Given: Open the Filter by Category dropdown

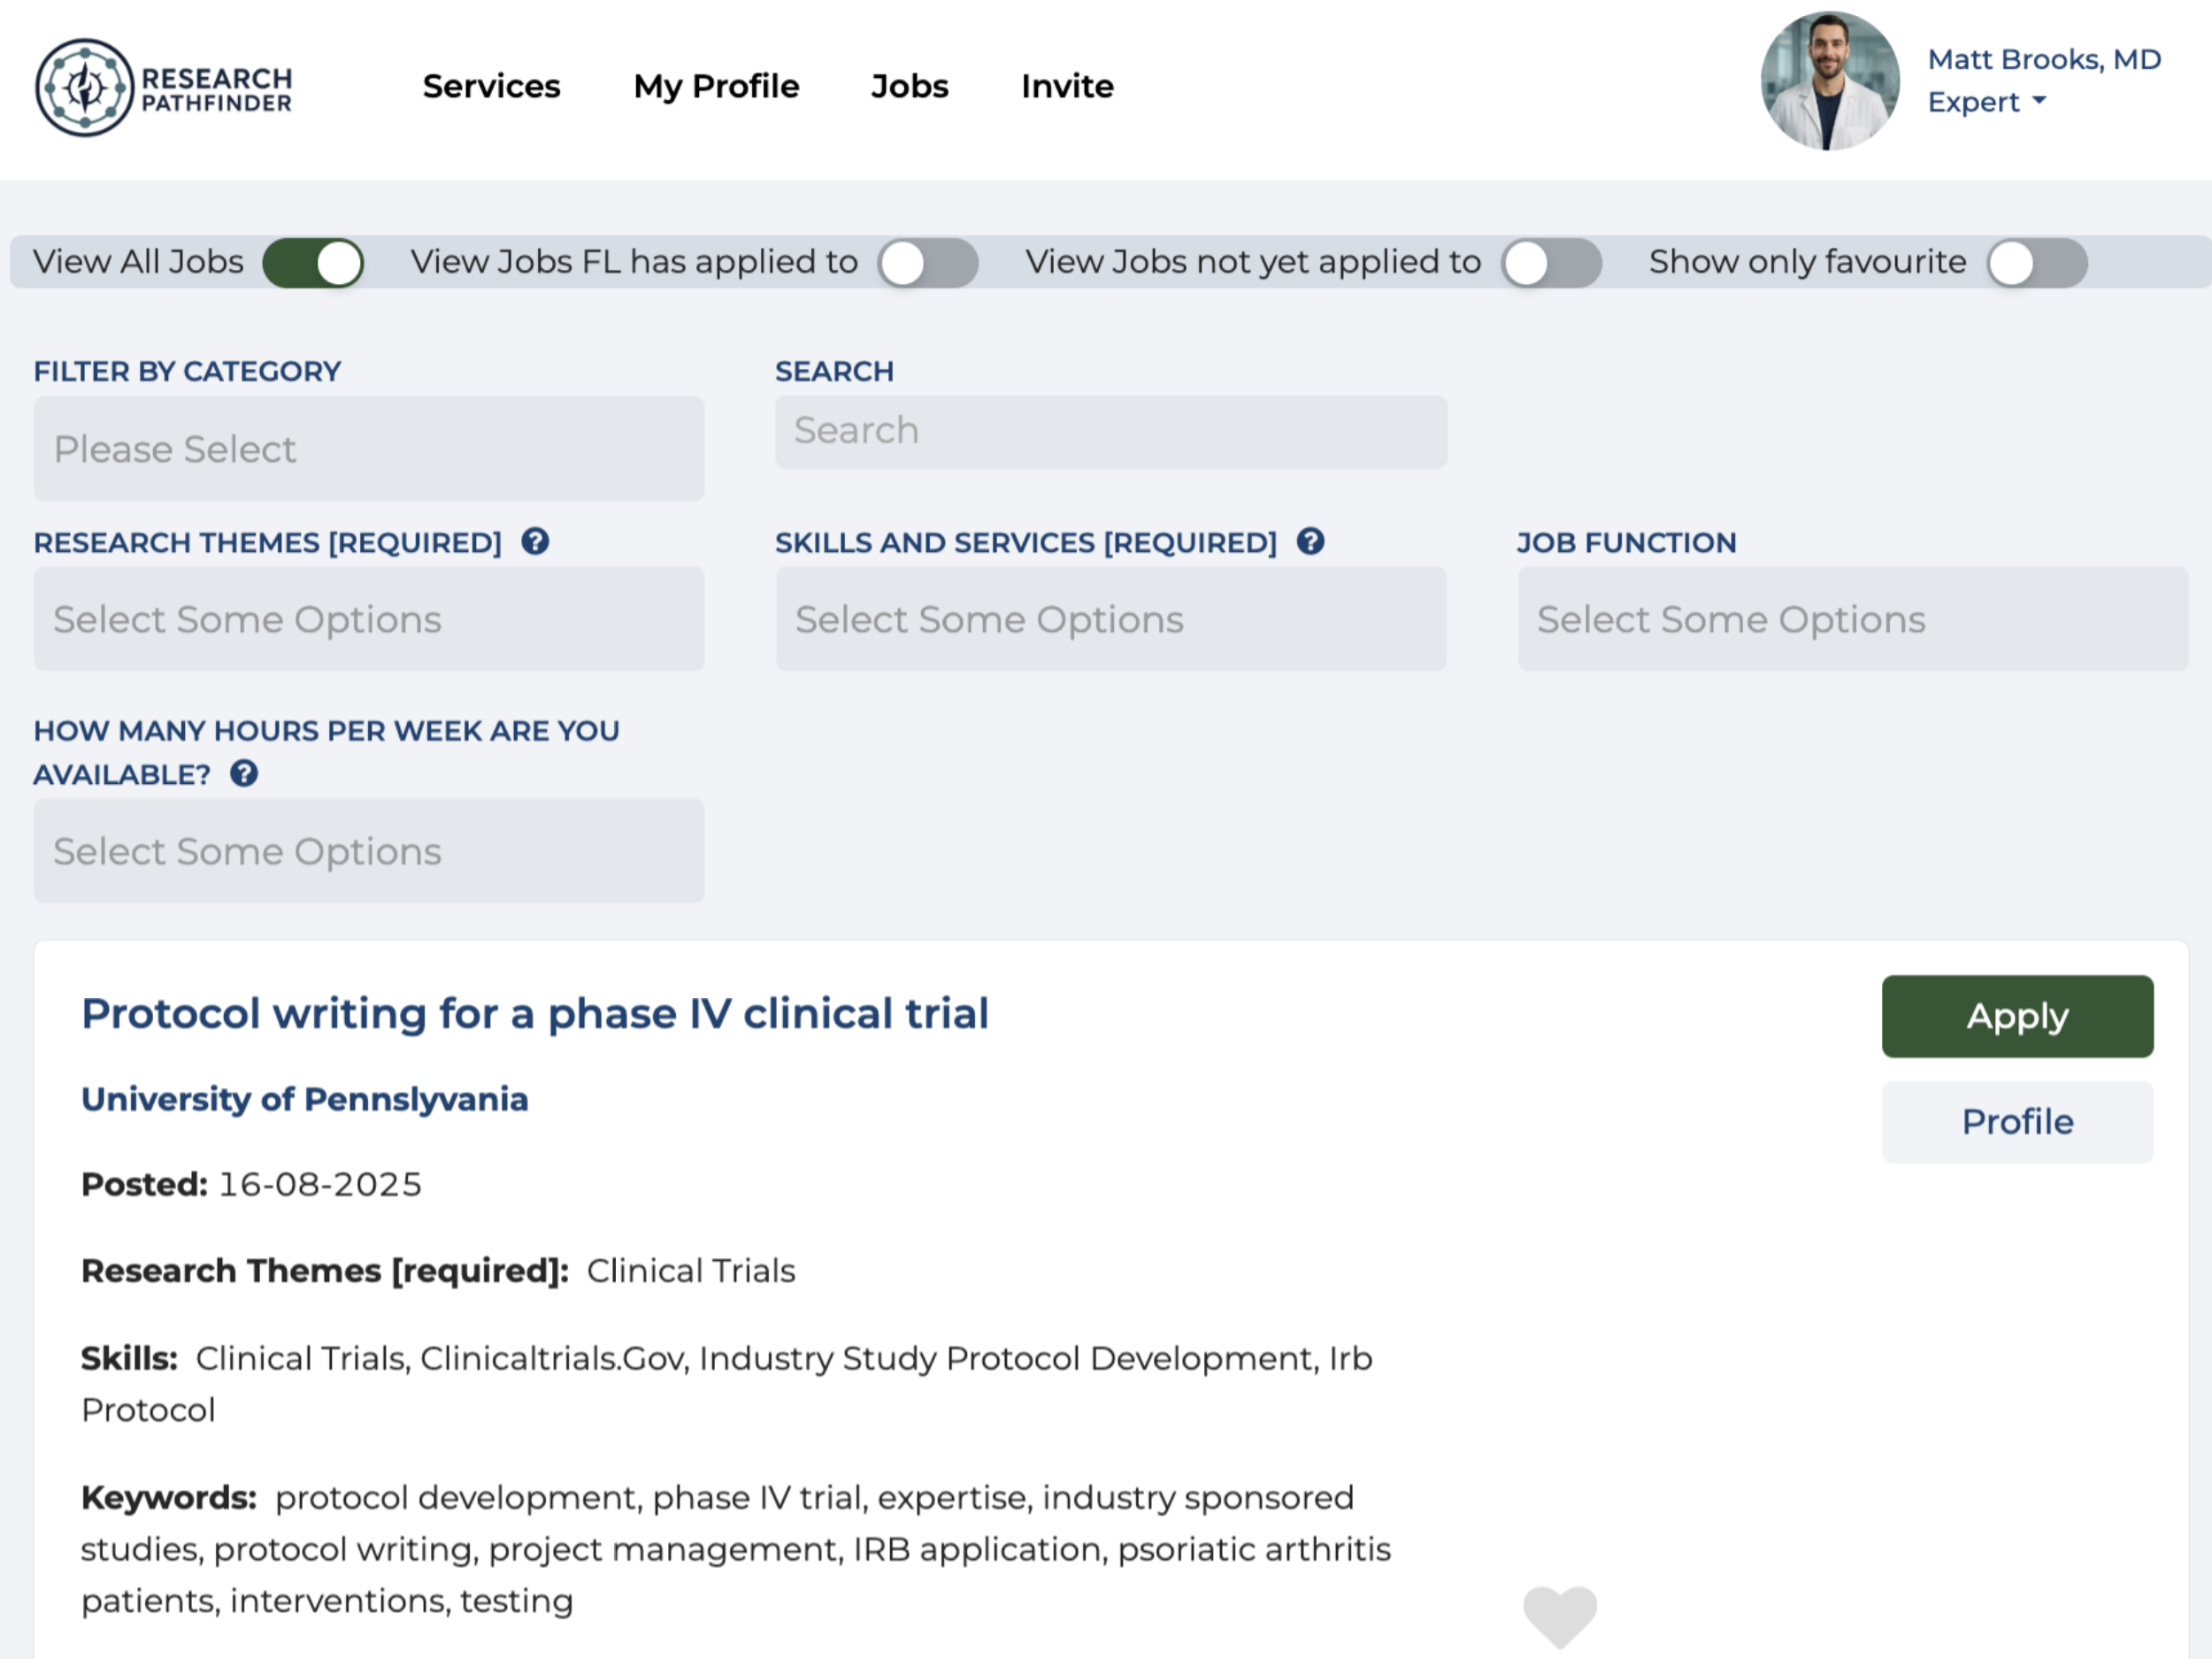Looking at the screenshot, I should point(369,449).
